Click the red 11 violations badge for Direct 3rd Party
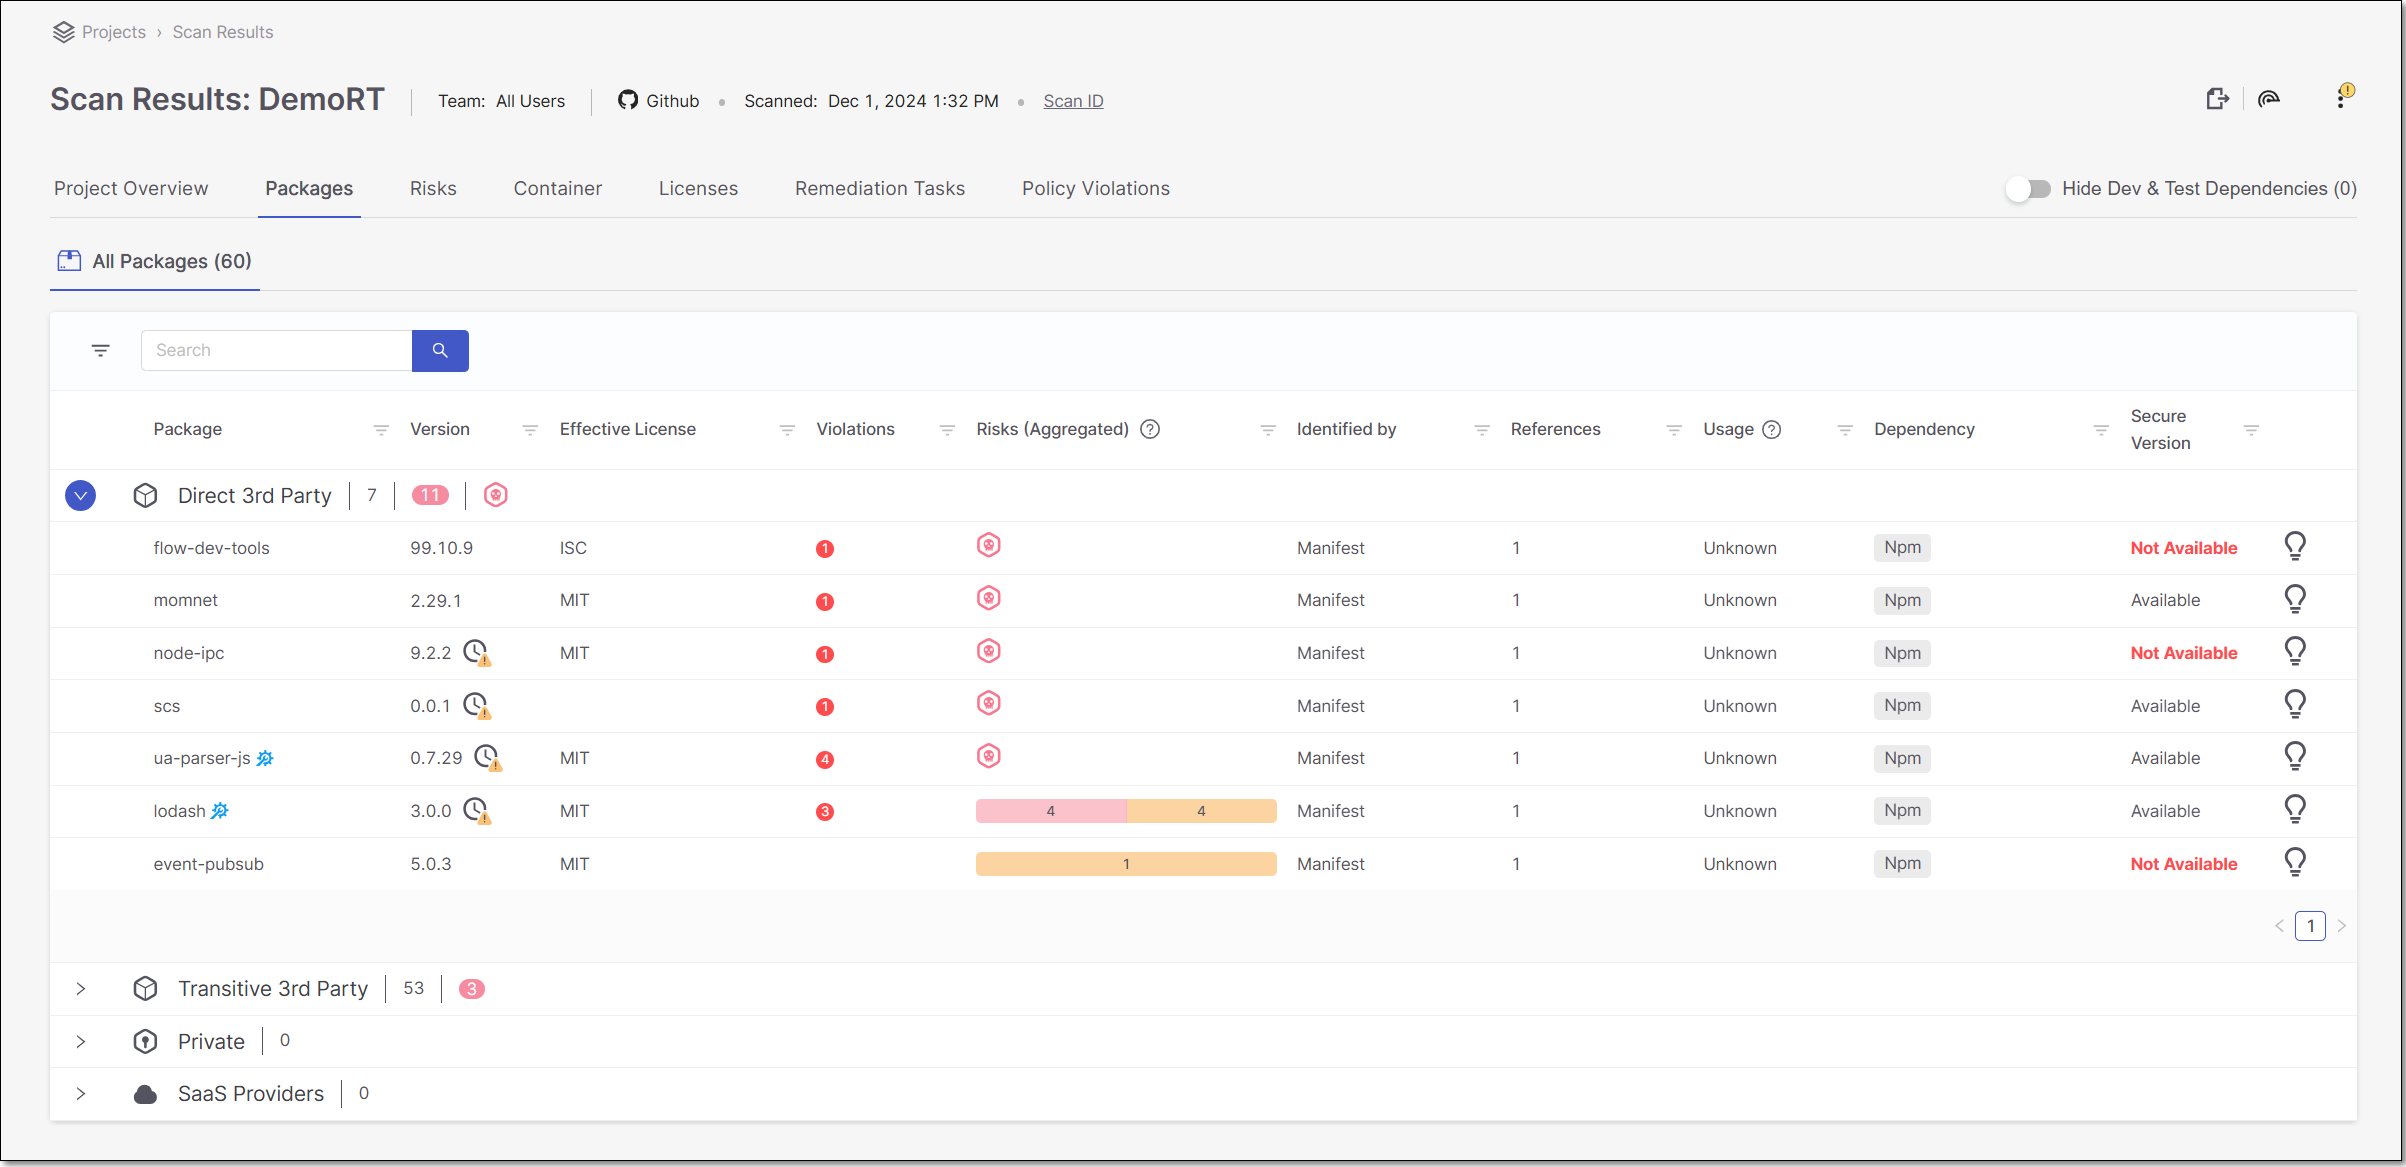The image size is (2406, 1167). tap(430, 495)
